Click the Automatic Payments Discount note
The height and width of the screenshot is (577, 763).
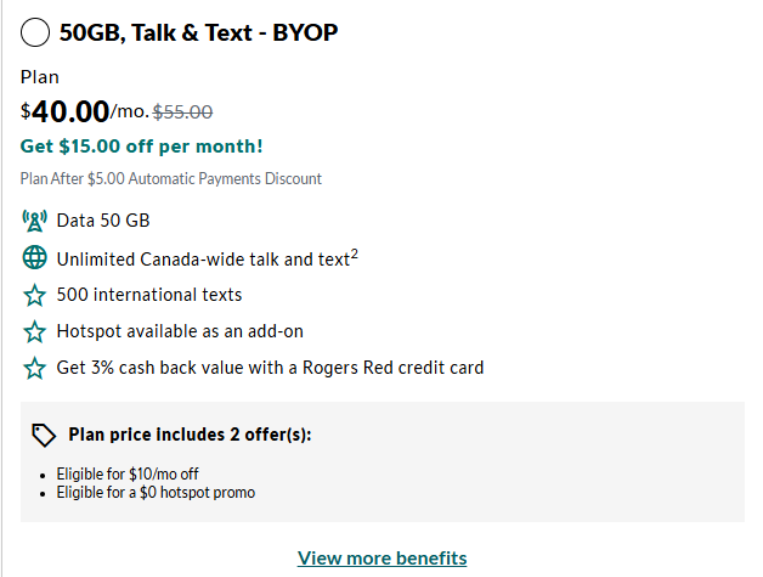(x=171, y=179)
